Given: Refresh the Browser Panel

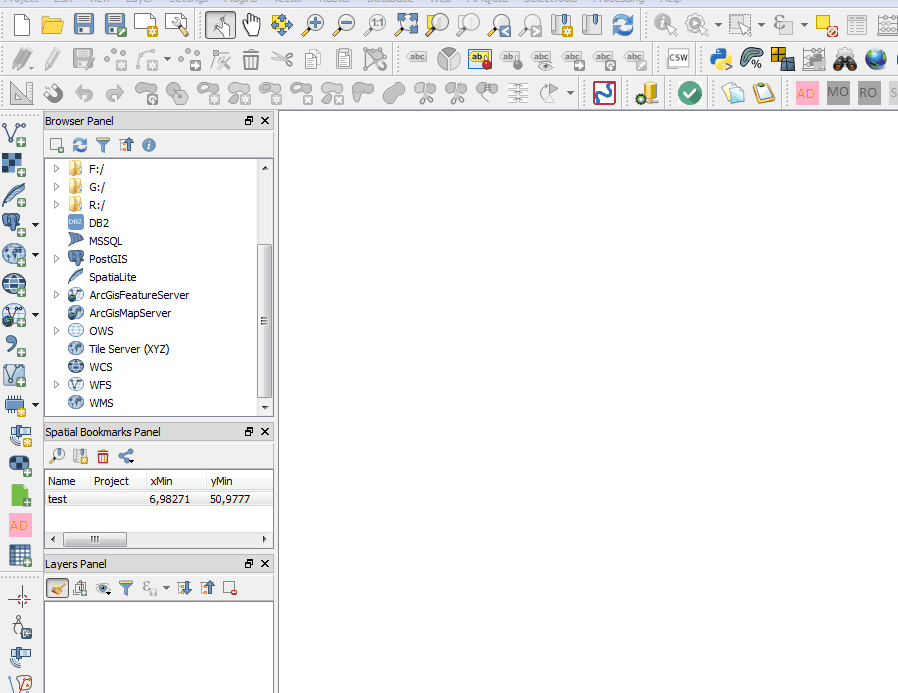Looking at the screenshot, I should coord(80,145).
